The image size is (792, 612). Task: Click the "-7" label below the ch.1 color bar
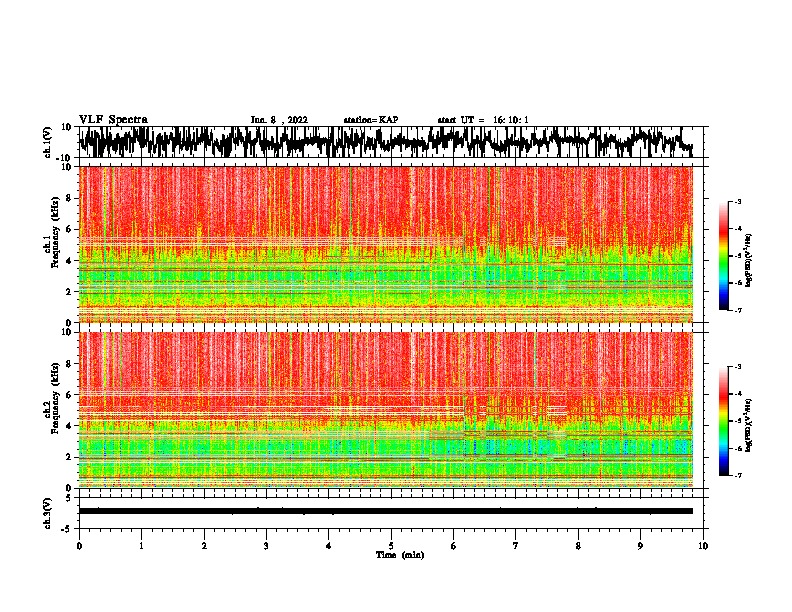[737, 310]
